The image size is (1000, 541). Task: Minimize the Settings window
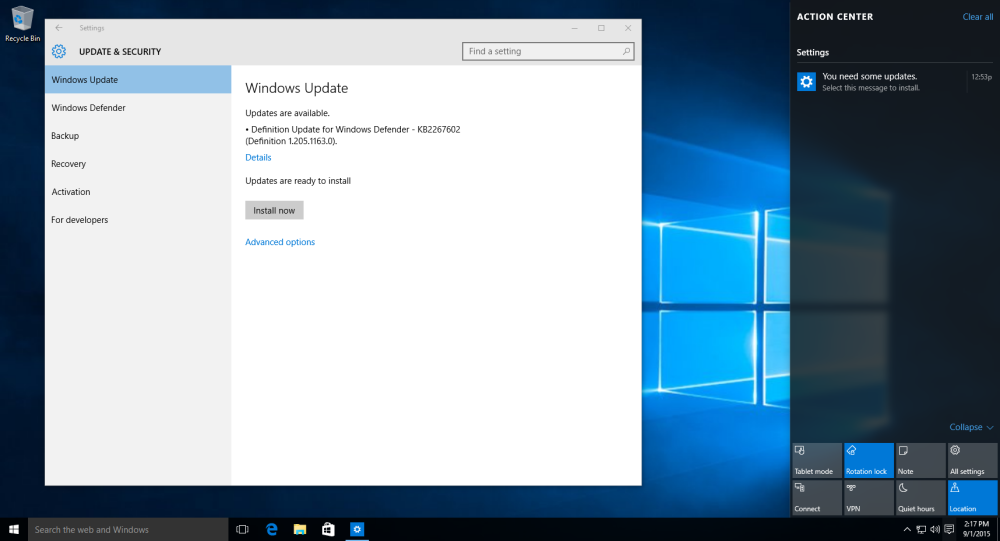point(574,28)
